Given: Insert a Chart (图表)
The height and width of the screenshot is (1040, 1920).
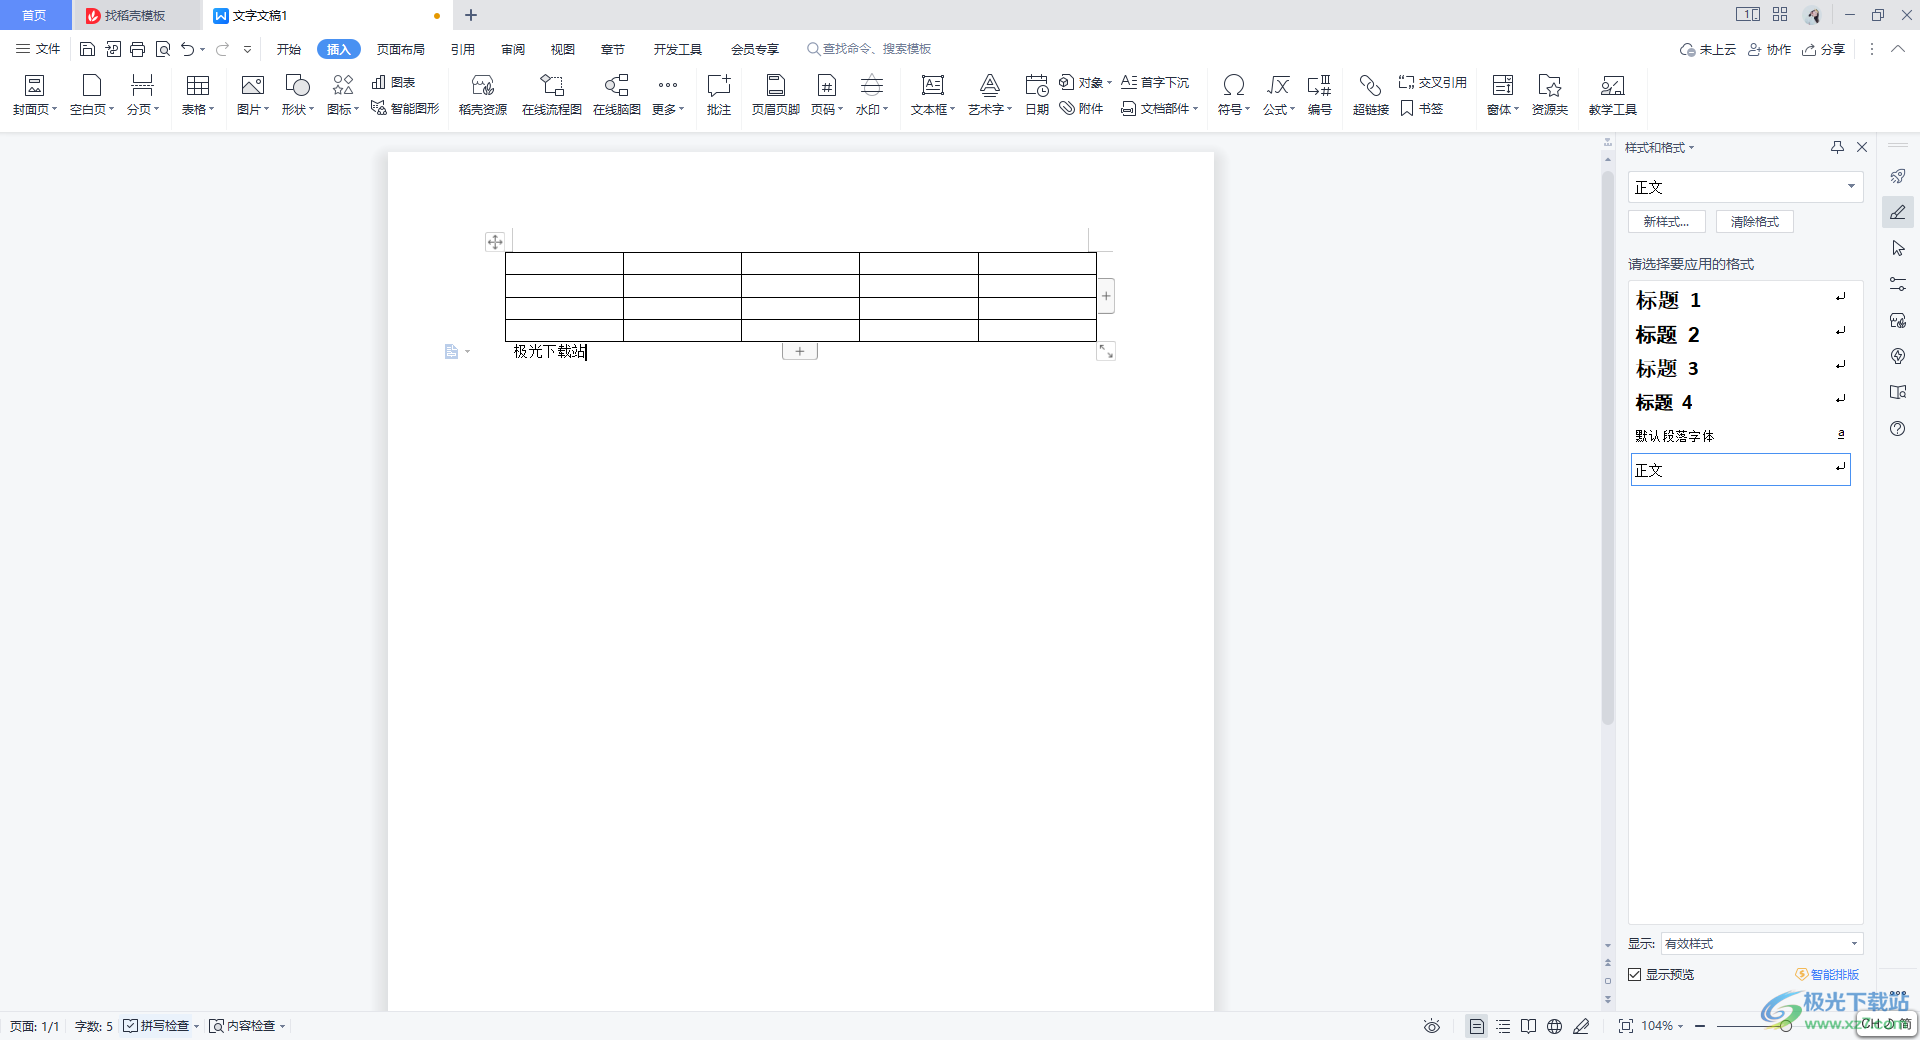Looking at the screenshot, I should tap(393, 82).
